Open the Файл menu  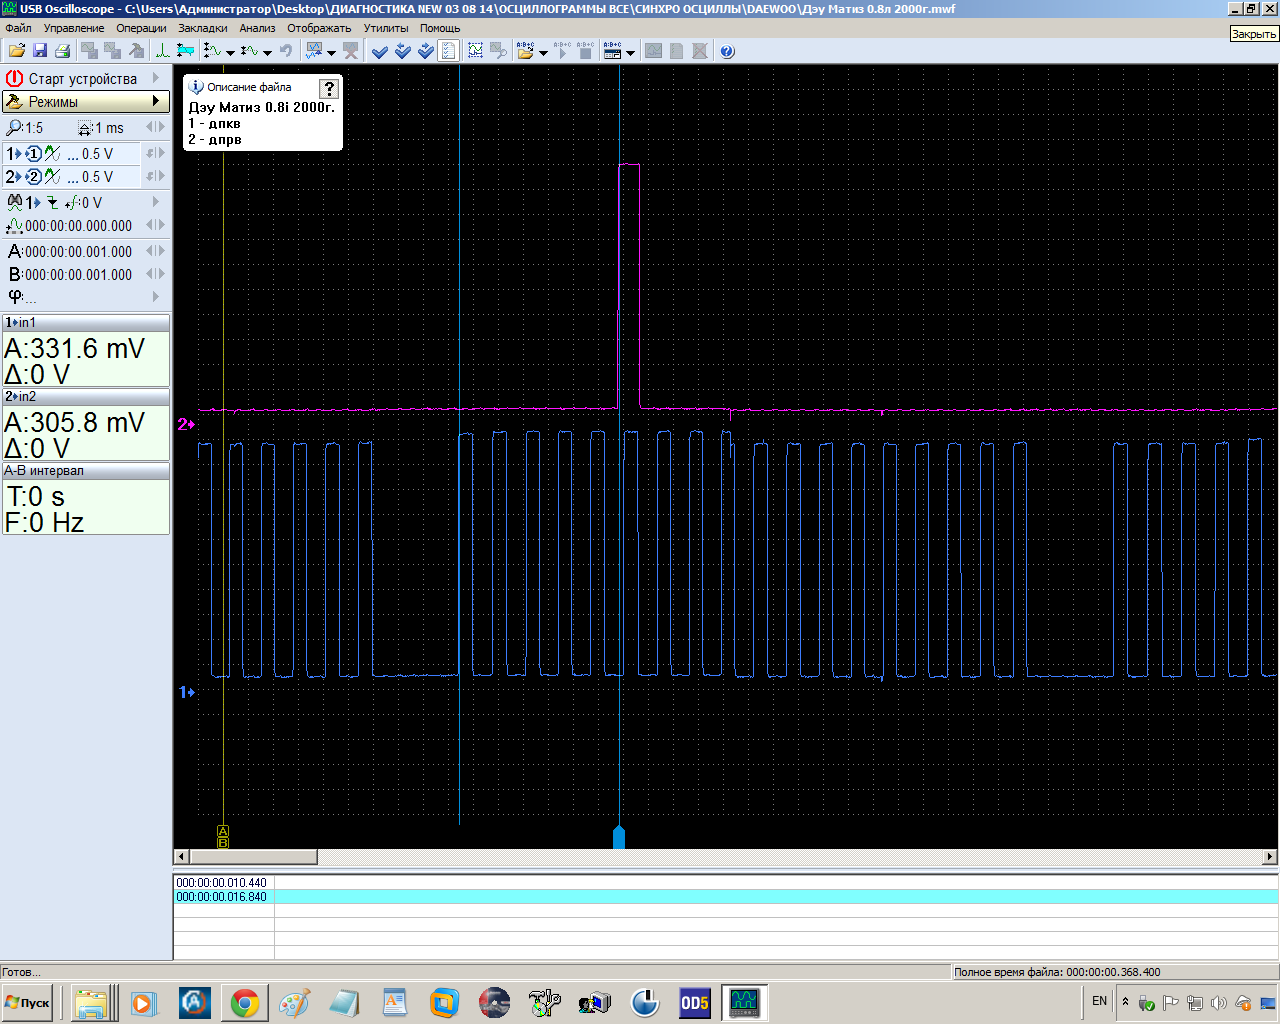[19, 28]
